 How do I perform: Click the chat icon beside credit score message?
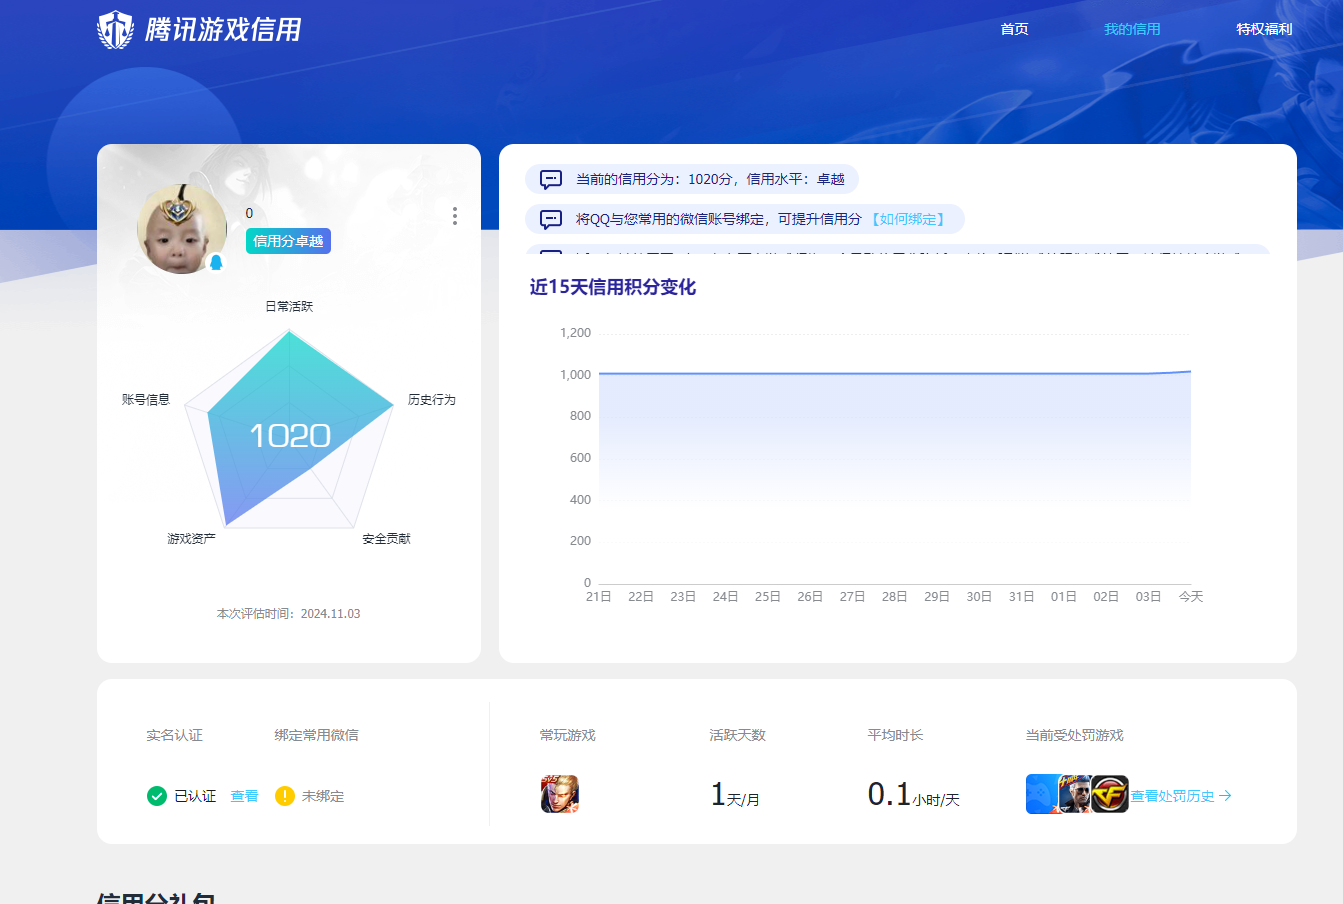point(551,180)
